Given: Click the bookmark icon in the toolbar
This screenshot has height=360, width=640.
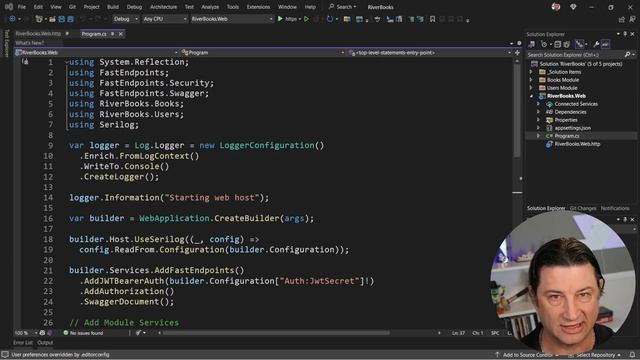Looking at the screenshot, I should [x=432, y=19].
